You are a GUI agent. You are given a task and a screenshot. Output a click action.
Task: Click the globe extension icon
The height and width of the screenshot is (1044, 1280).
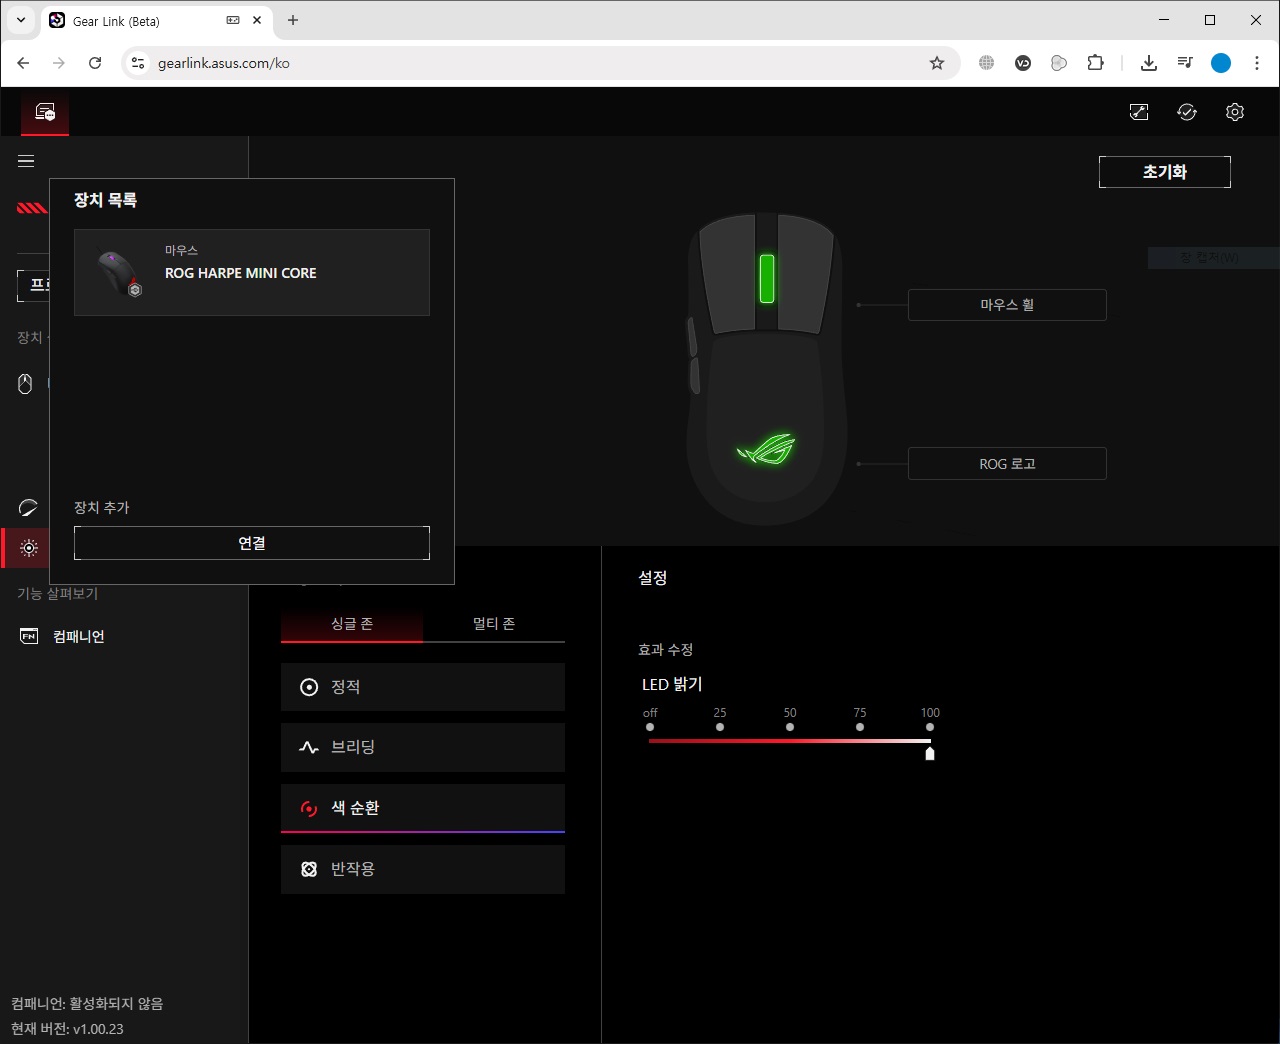(987, 63)
